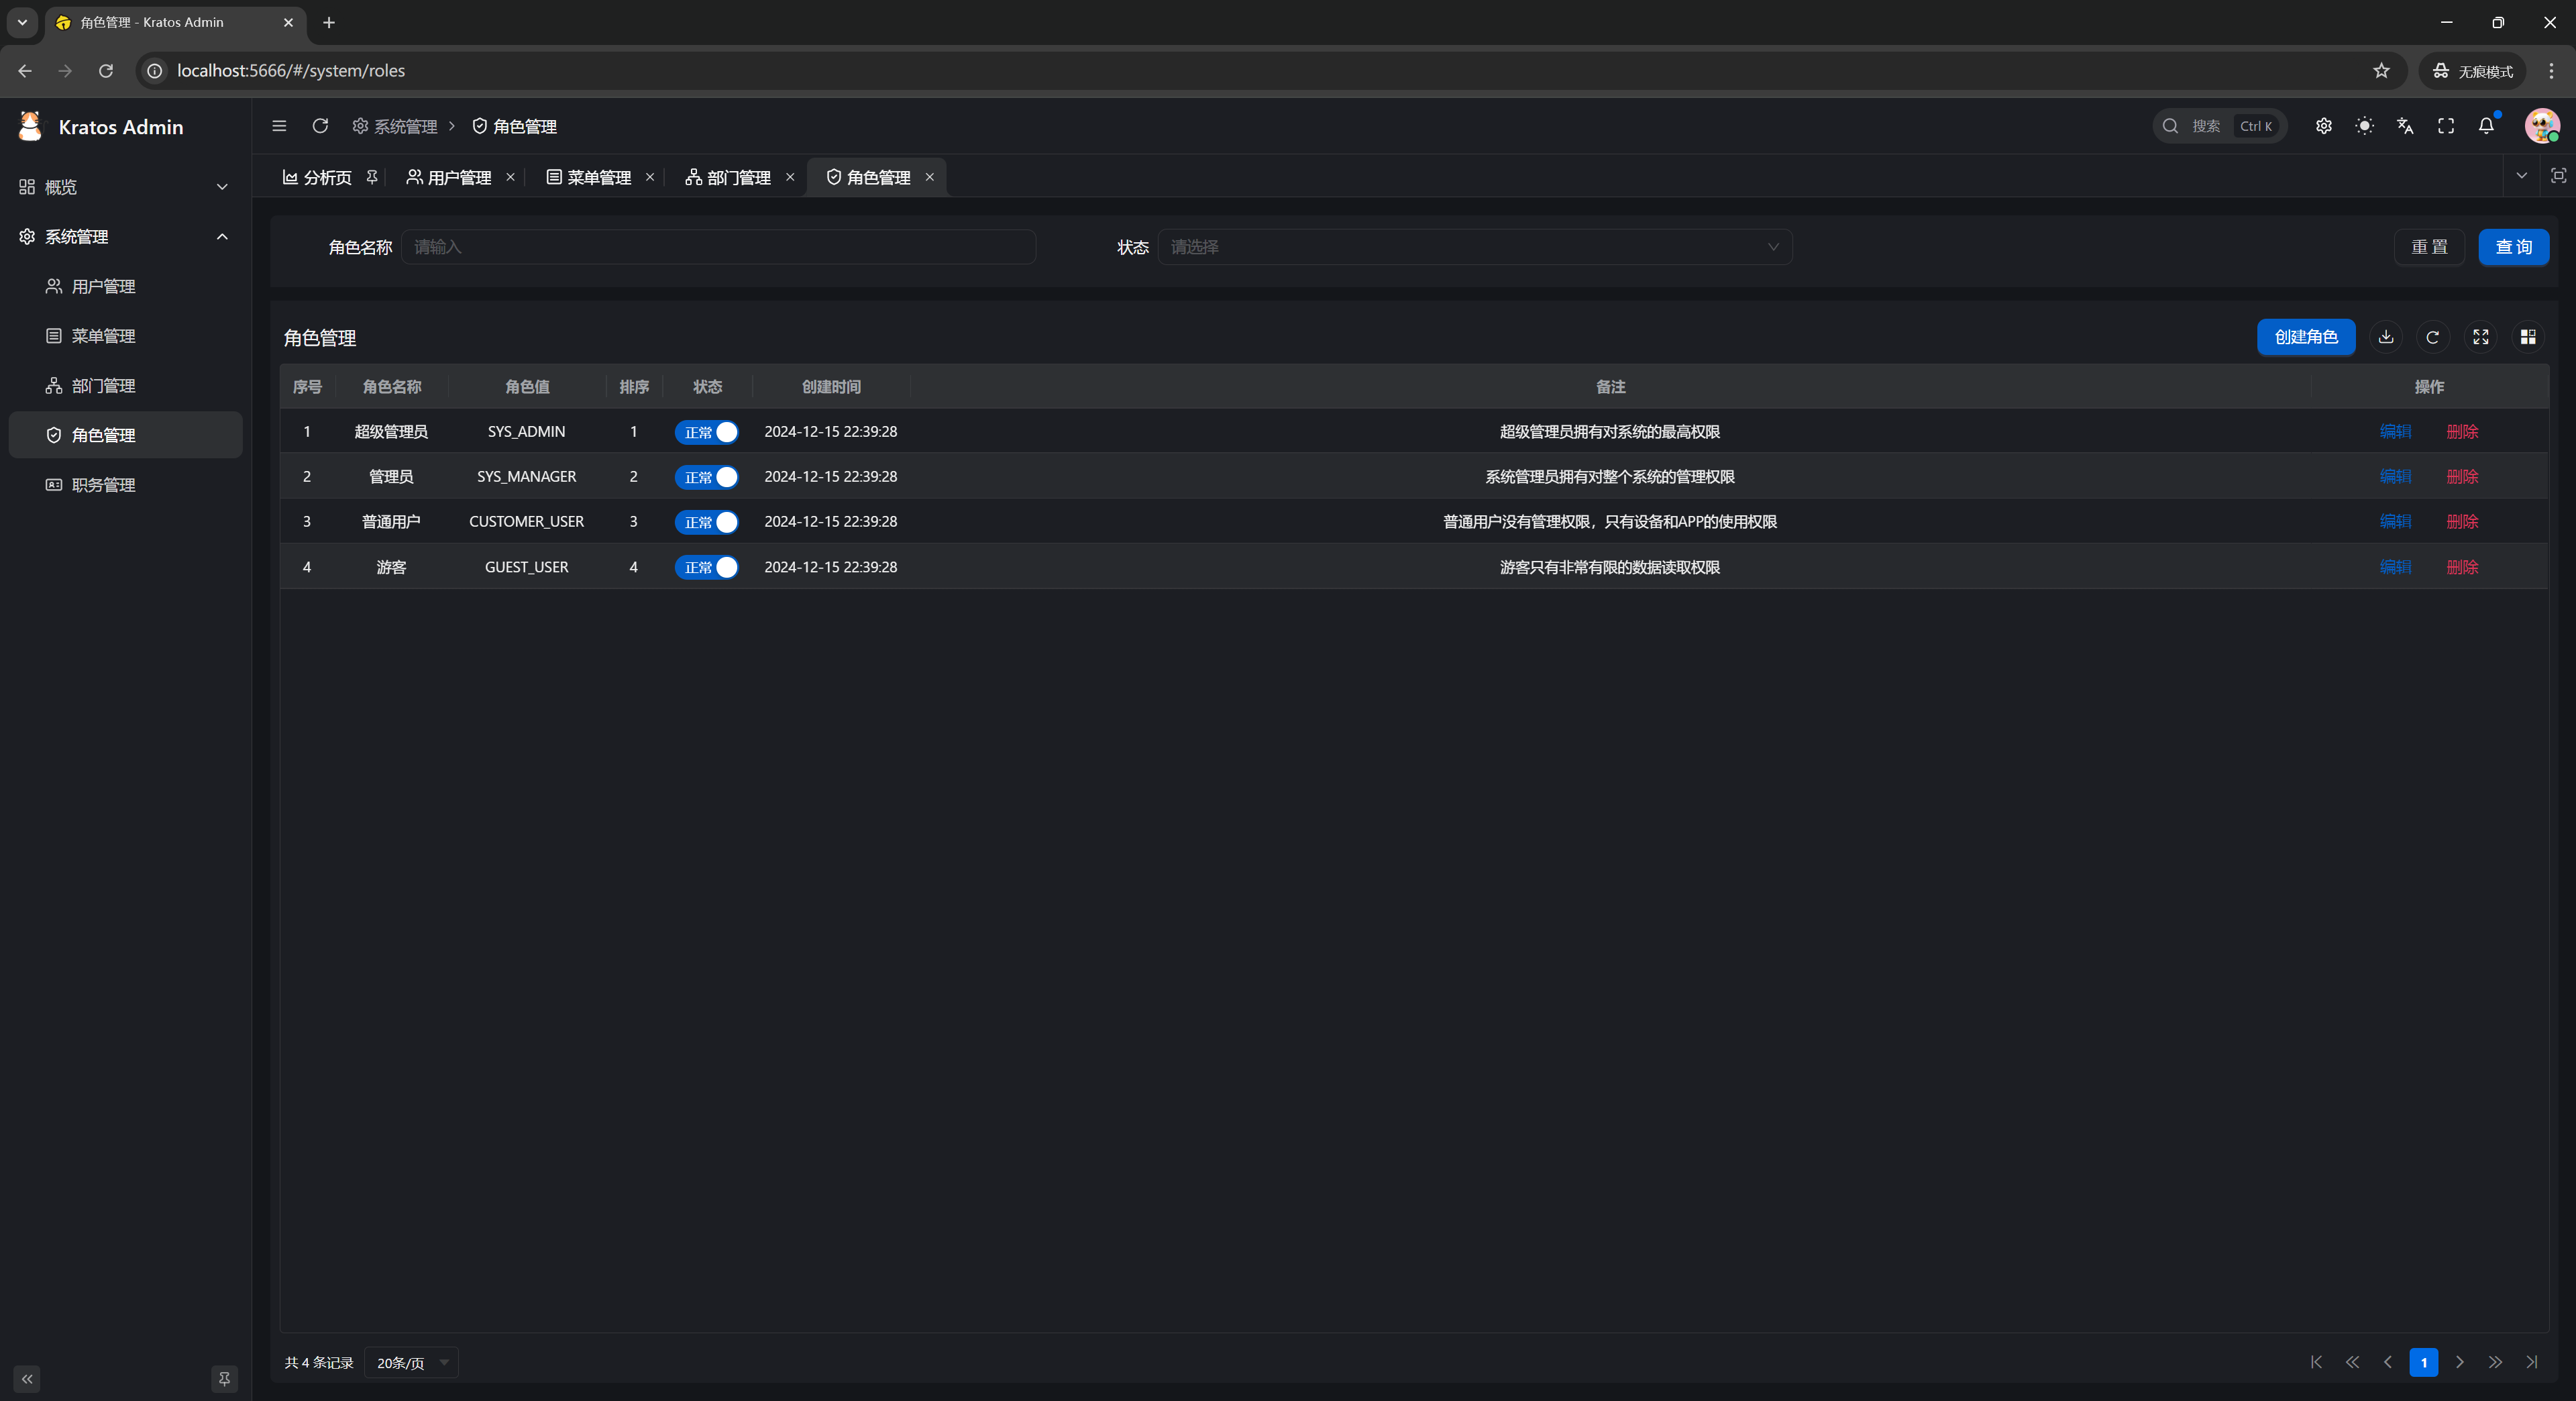
Task: Toggle light/dark theme via the sun icon
Action: [x=2365, y=125]
